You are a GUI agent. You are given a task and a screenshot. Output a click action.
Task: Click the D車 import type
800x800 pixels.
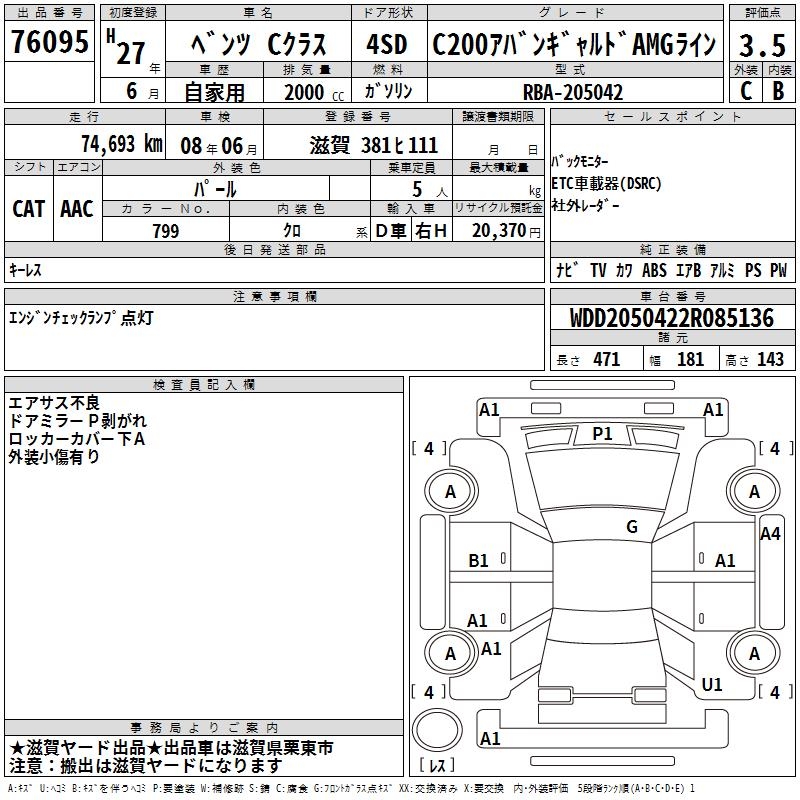click(x=391, y=231)
